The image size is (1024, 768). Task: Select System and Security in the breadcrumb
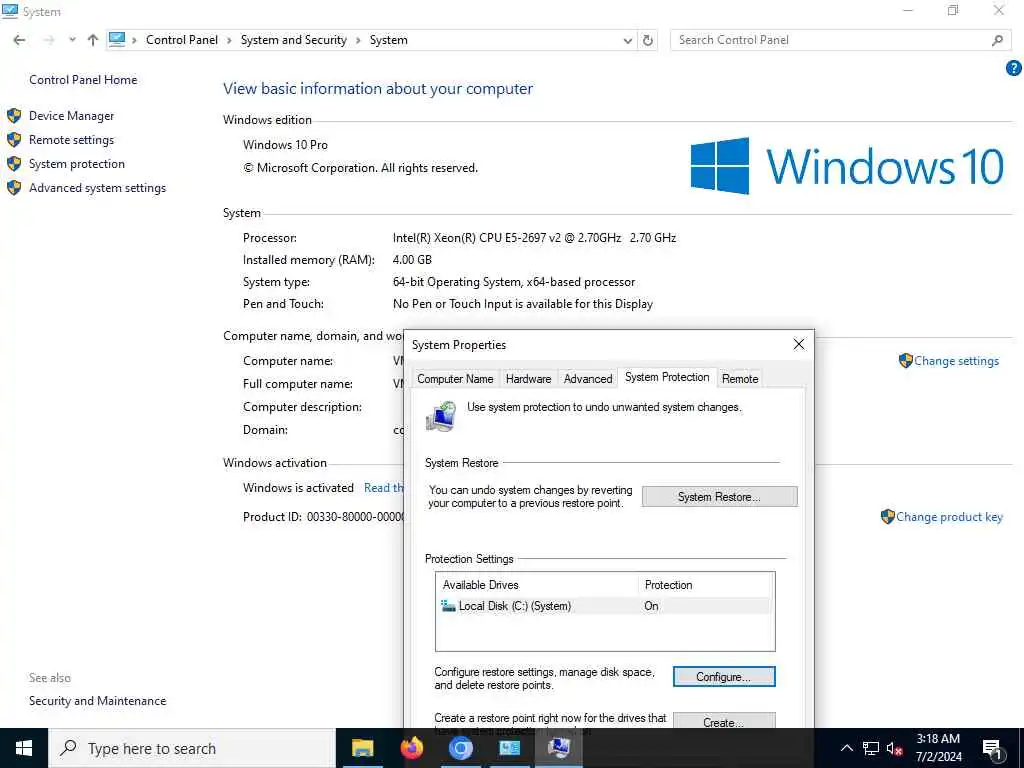[x=293, y=40]
